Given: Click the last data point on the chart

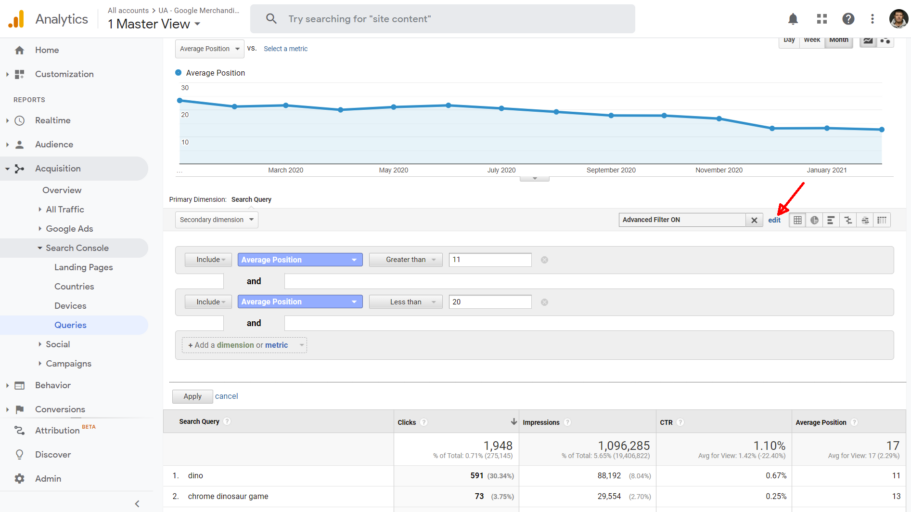Looking at the screenshot, I should pos(882,130).
